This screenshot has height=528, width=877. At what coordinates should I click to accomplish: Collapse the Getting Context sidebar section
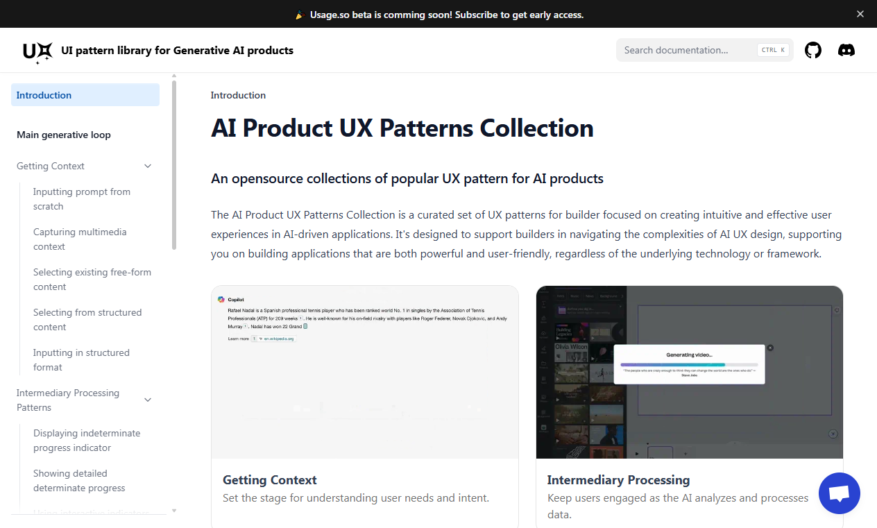click(148, 166)
